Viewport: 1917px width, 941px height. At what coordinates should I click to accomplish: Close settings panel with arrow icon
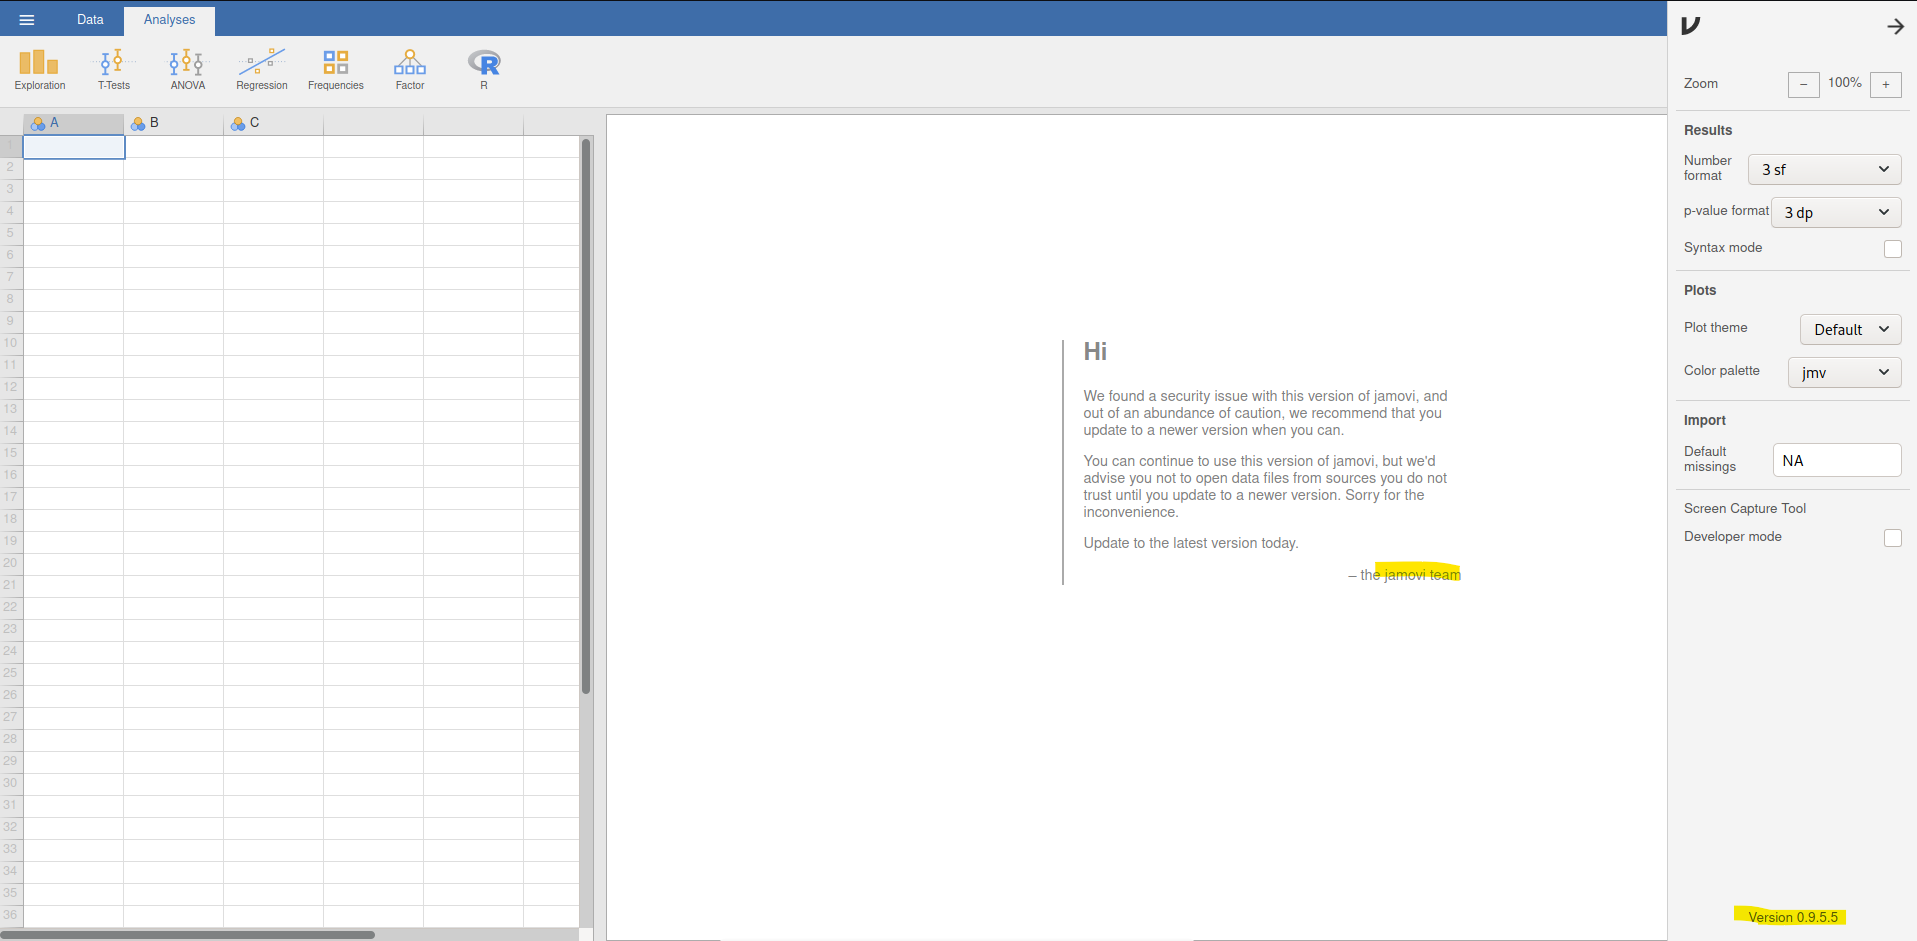coord(1895,27)
